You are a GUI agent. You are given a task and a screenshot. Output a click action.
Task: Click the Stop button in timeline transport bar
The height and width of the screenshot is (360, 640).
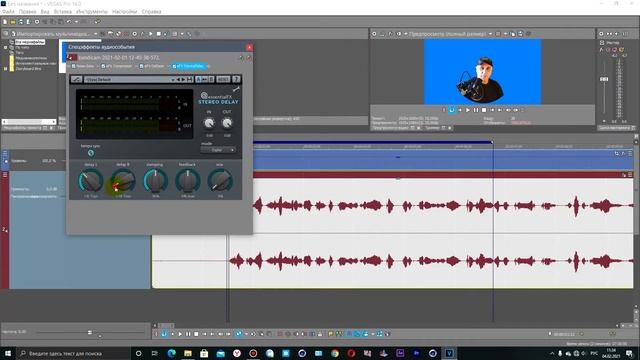[196, 334]
